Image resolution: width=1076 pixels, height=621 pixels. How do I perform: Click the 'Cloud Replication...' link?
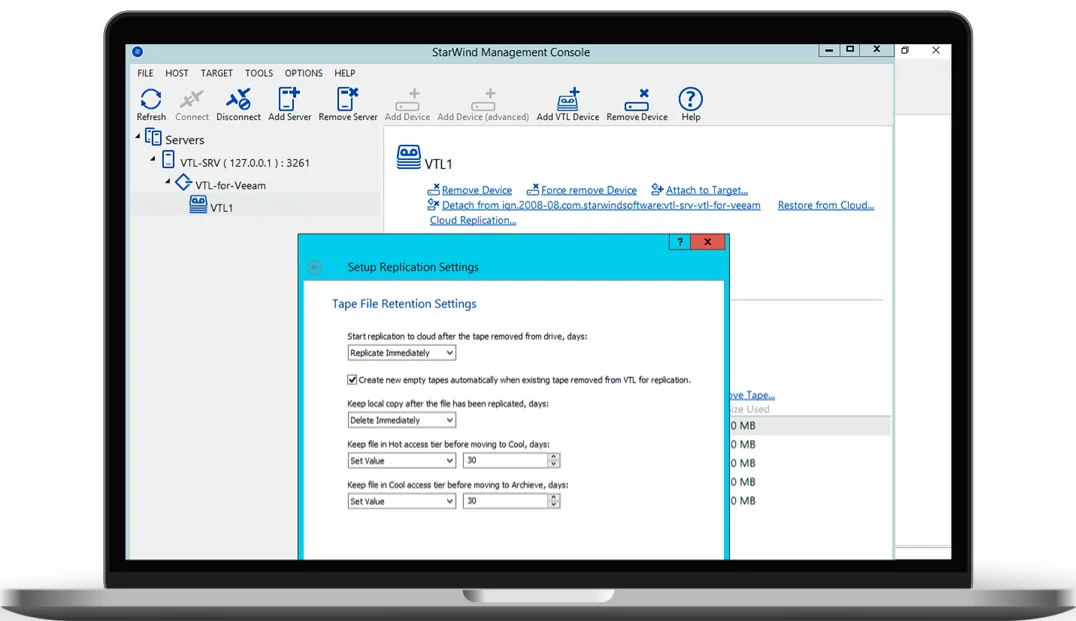pyautogui.click(x=473, y=220)
